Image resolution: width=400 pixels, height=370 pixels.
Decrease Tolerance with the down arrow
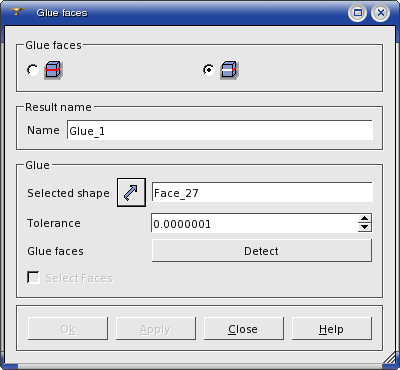(x=365, y=227)
